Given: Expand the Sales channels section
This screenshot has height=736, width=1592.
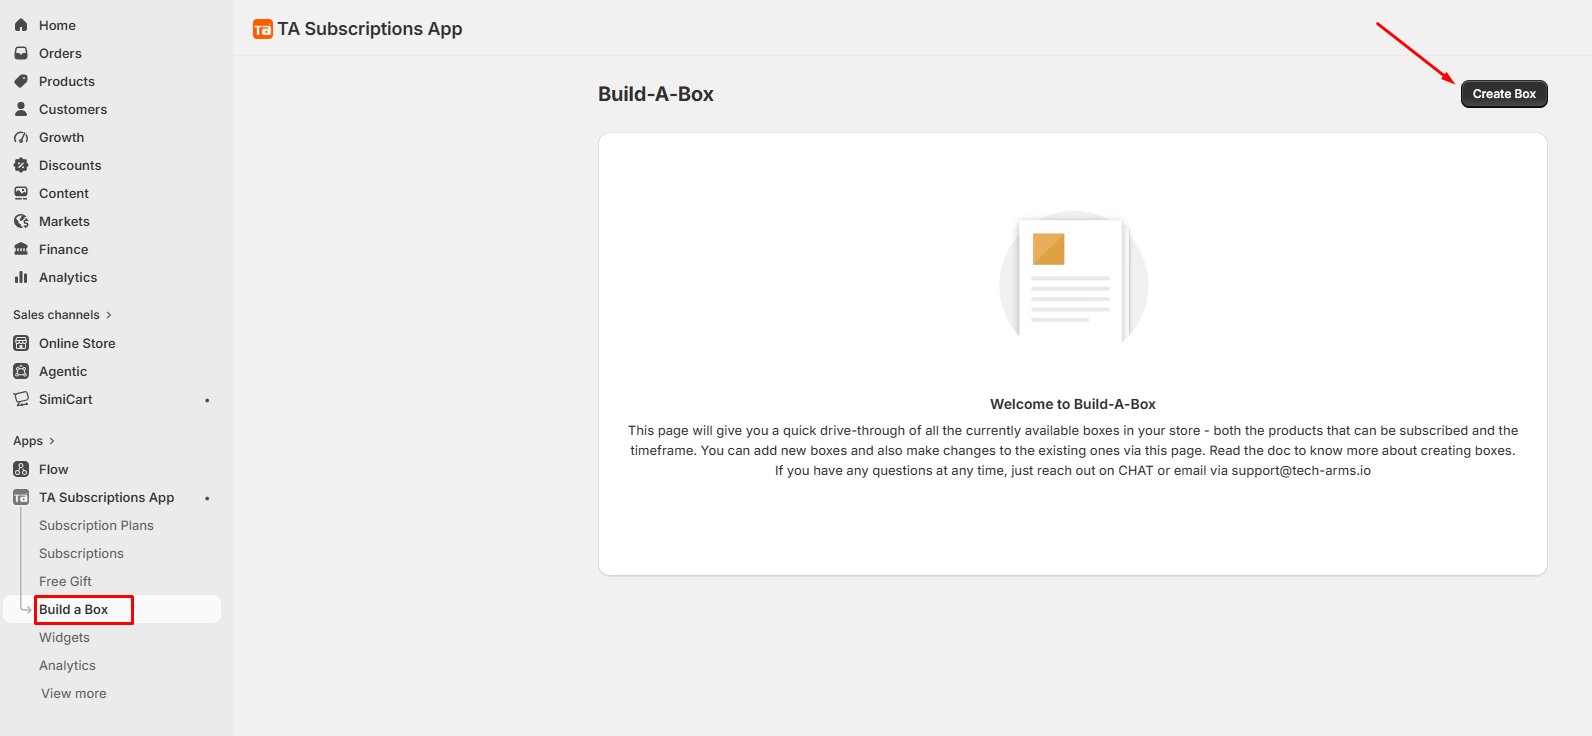Looking at the screenshot, I should pos(62,315).
